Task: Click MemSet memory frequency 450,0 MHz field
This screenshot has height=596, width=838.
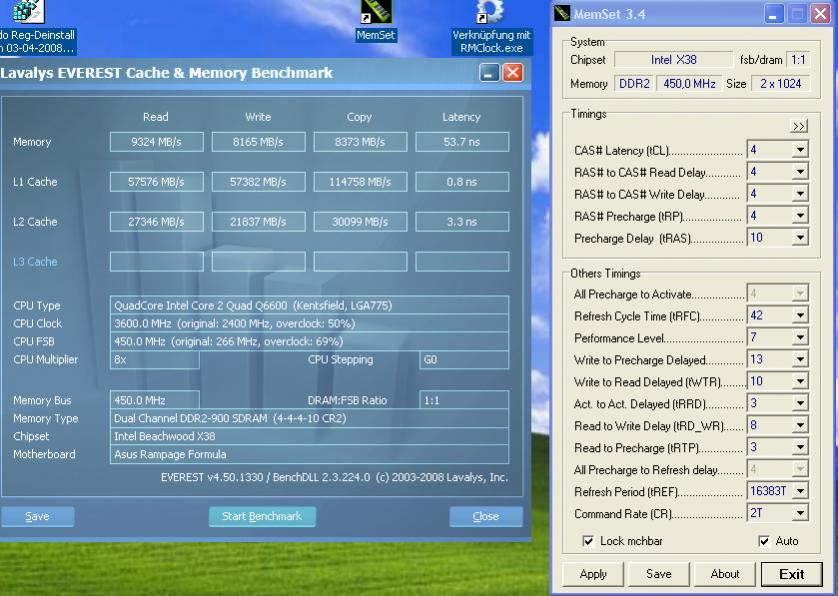Action: click(689, 84)
